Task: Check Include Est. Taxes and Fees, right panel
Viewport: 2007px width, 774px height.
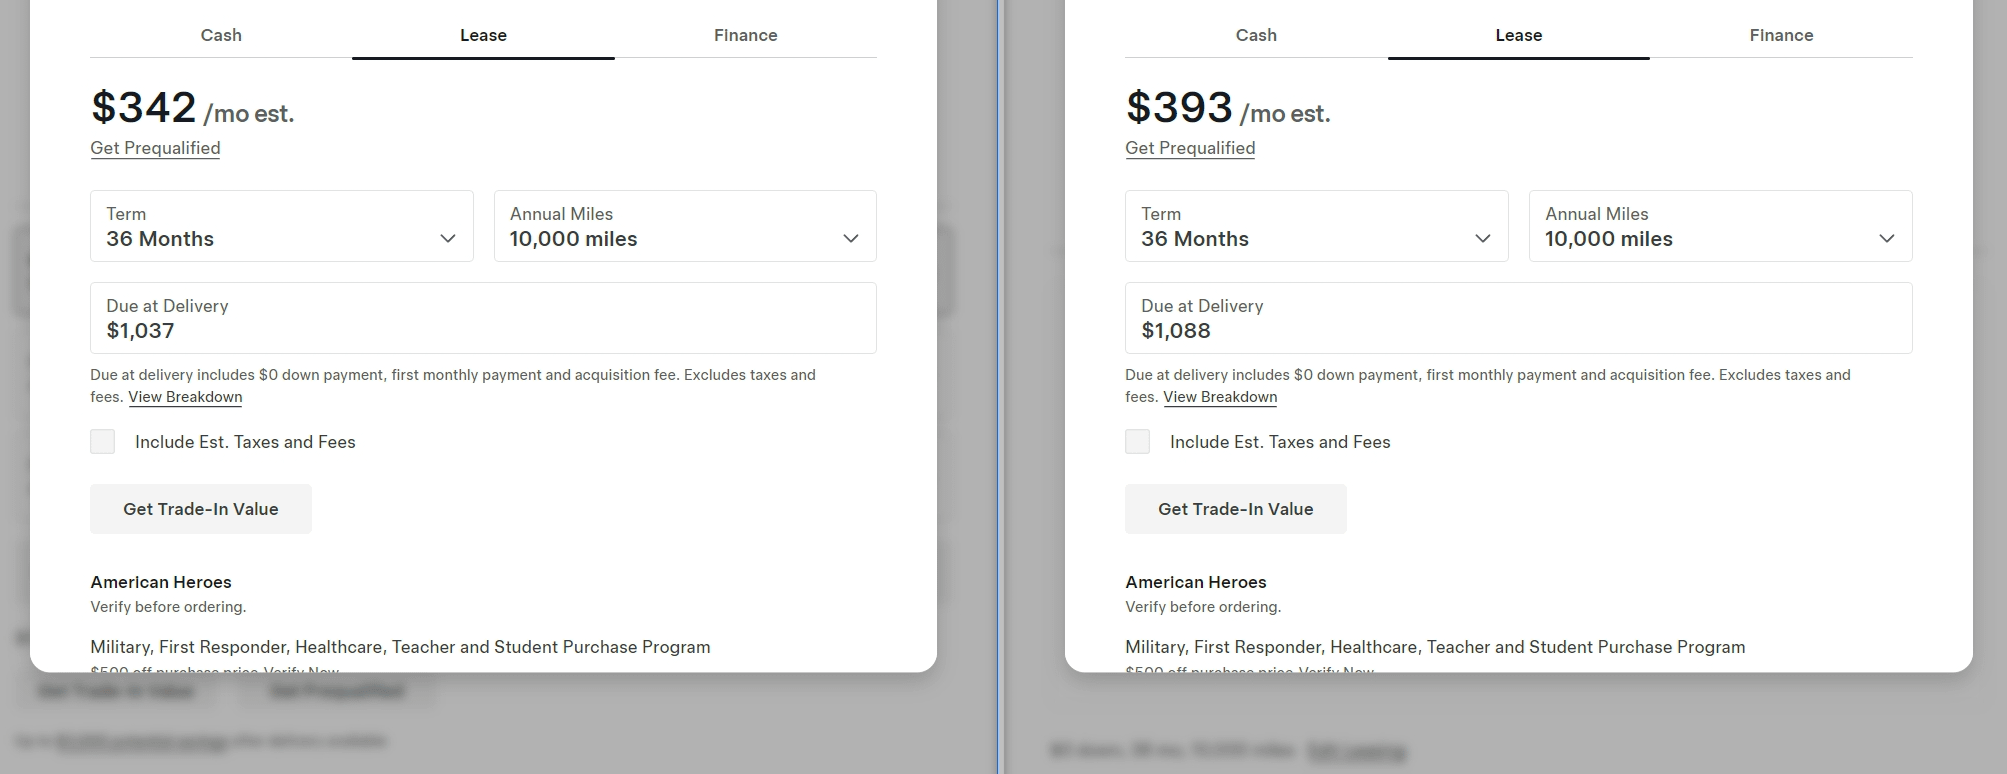Action: pyautogui.click(x=1138, y=442)
